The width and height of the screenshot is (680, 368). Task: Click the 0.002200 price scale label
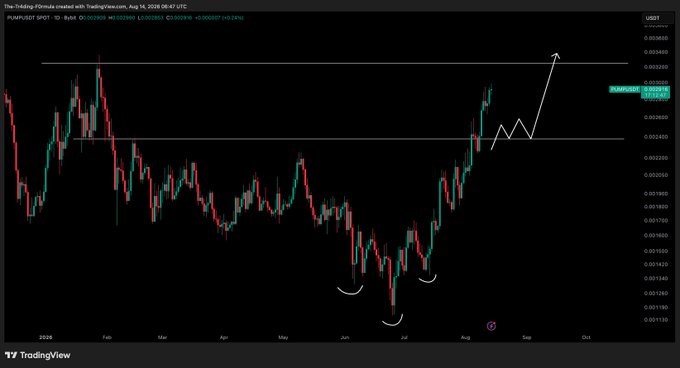coord(656,158)
